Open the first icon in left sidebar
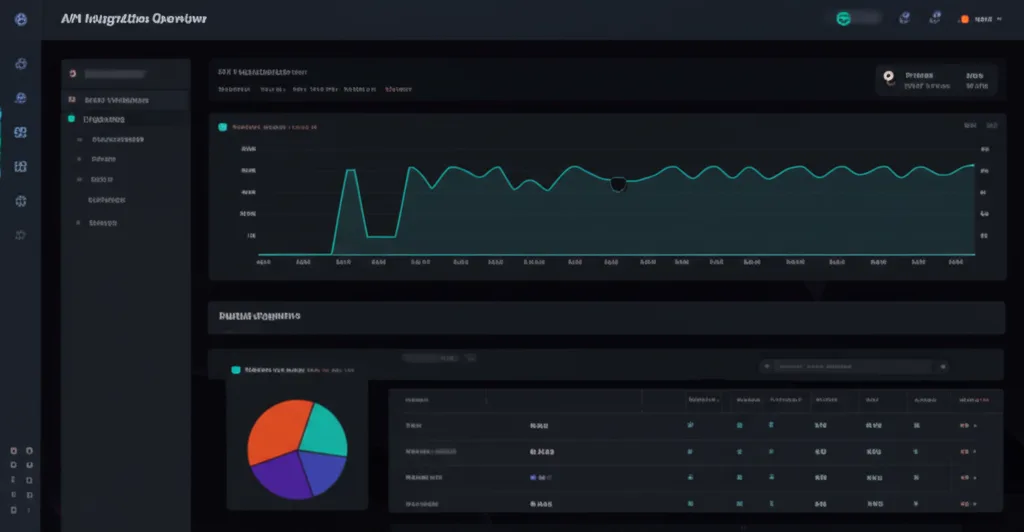 coord(21,63)
